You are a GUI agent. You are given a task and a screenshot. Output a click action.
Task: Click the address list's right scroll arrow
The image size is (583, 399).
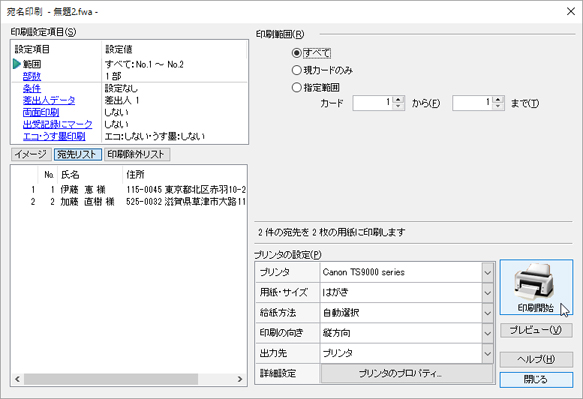pos(240,379)
